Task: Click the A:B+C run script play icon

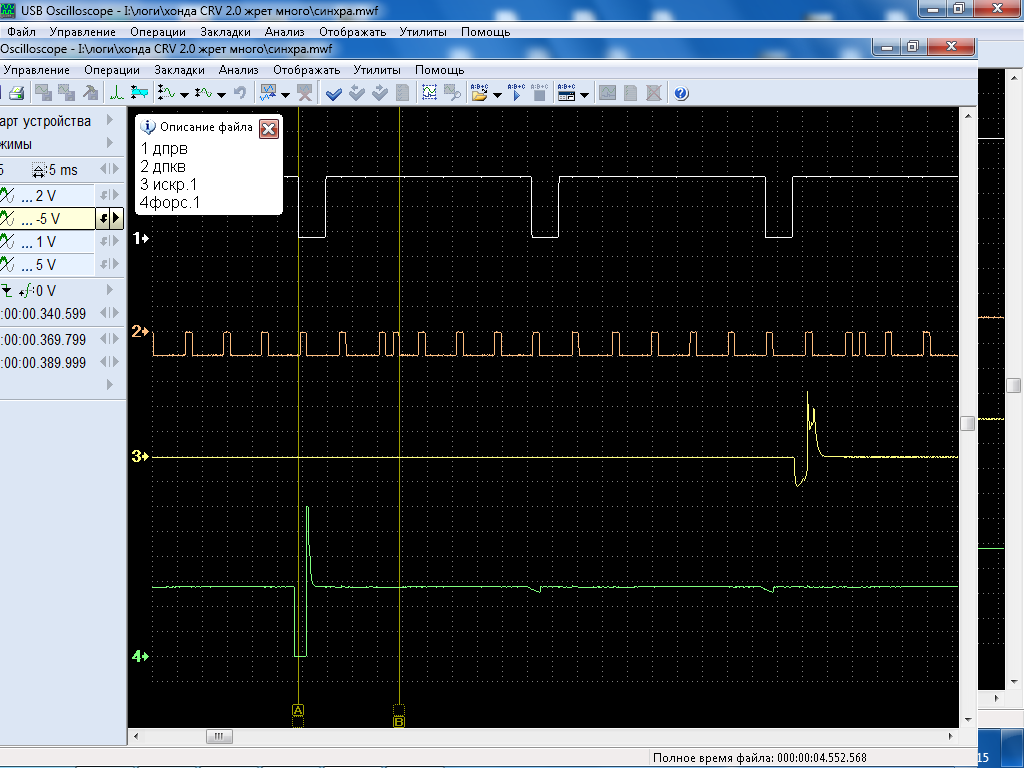Action: coord(516,93)
